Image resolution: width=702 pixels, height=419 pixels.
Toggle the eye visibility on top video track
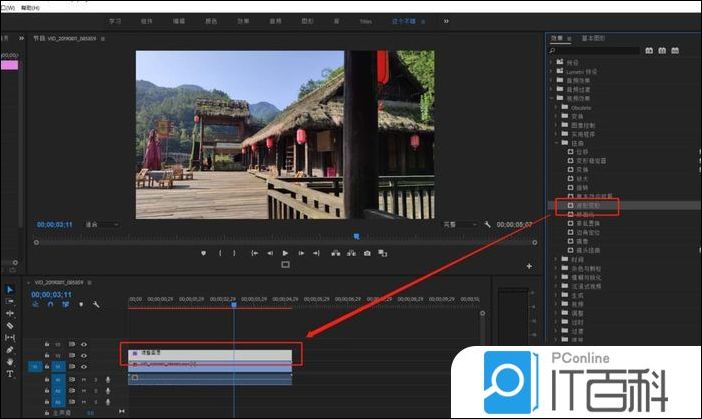tap(84, 345)
